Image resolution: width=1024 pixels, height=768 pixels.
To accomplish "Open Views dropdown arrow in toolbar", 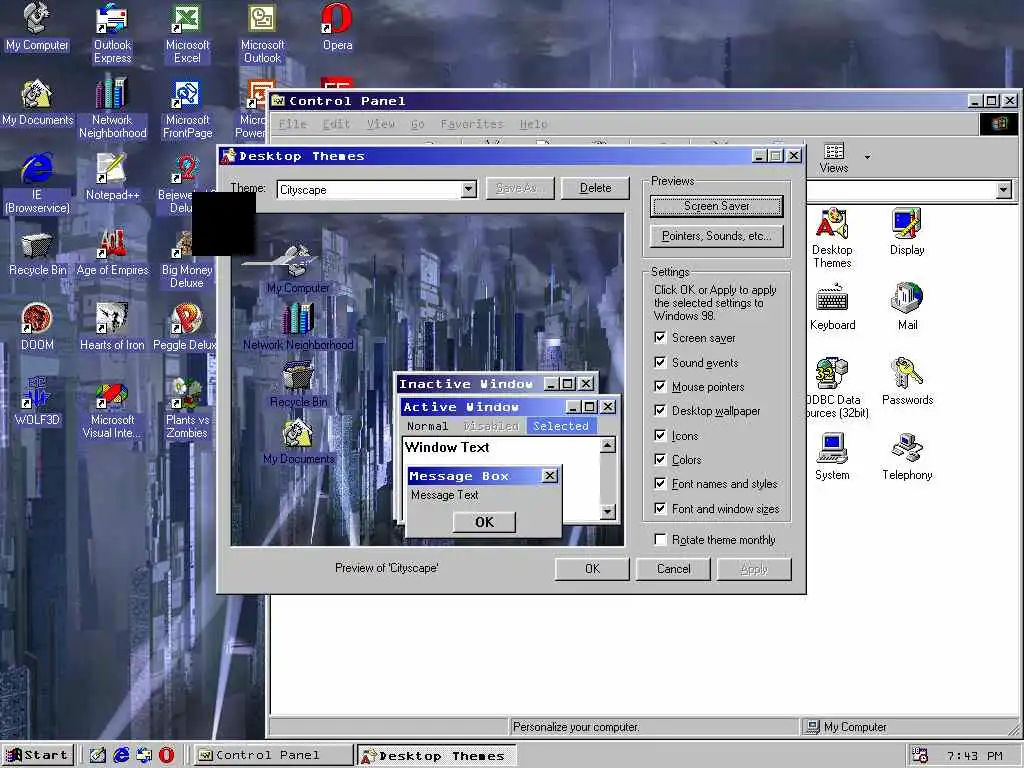I will point(867,157).
